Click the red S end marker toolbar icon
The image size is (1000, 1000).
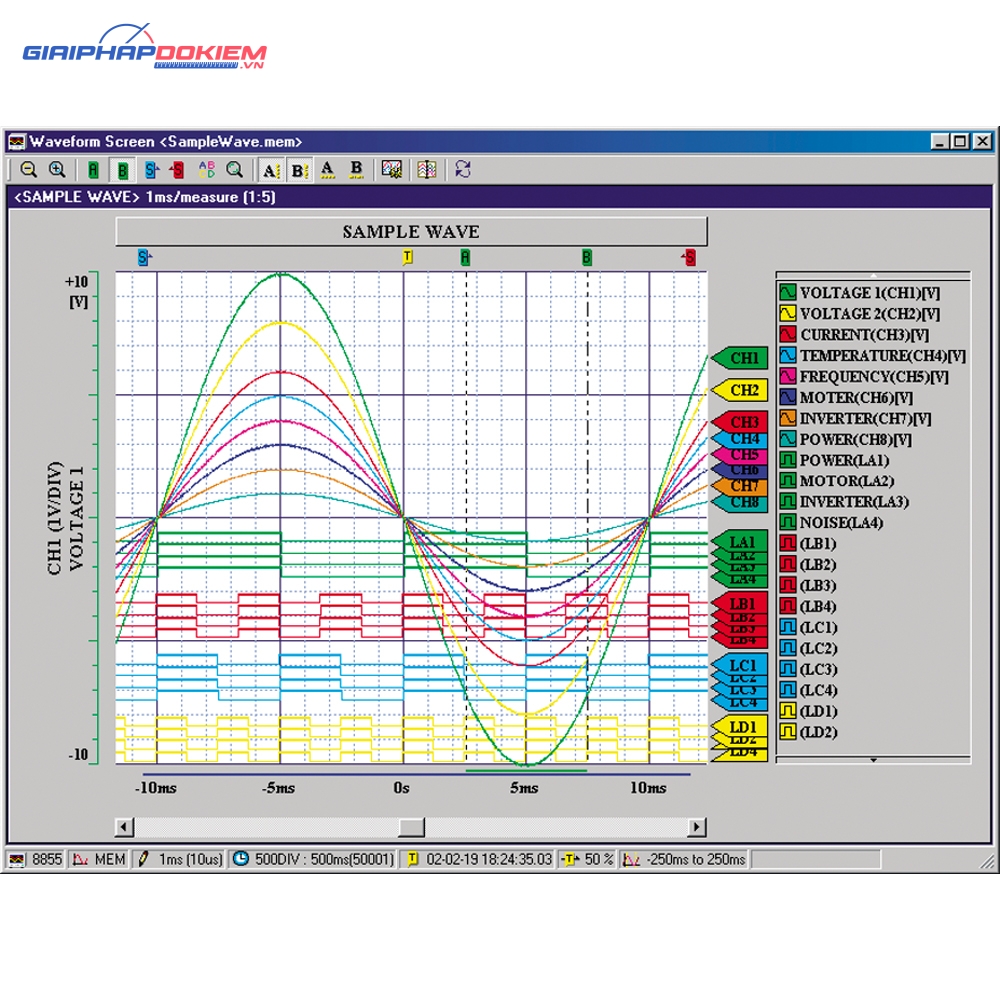[177, 170]
